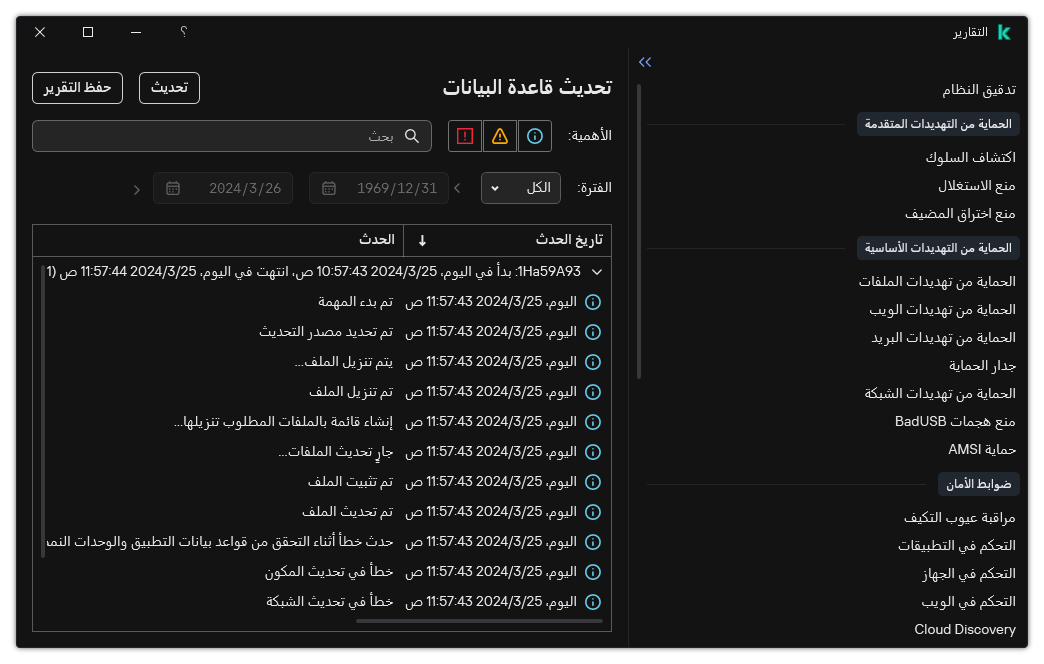The height and width of the screenshot is (664, 1044).
Task: Collapse the 1Ha59A93 event group
Action: (x=597, y=270)
